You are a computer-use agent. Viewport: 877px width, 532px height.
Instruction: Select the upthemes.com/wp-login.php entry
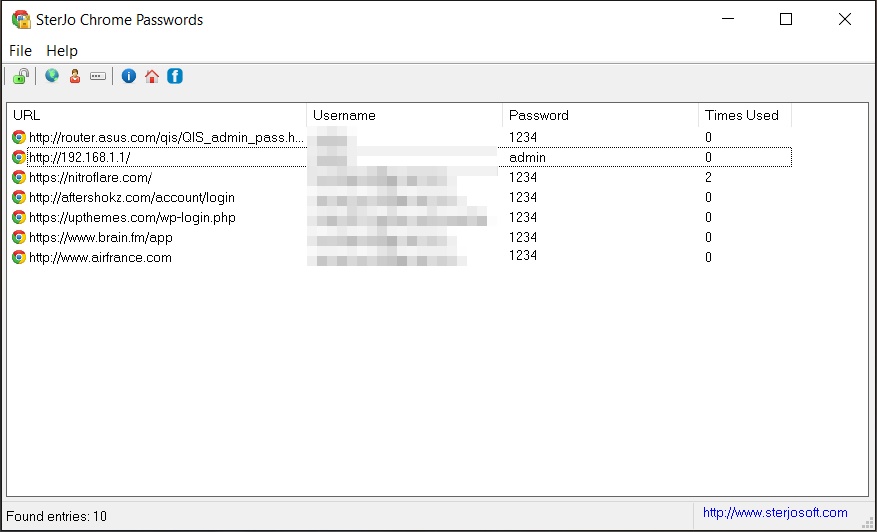[x=133, y=217]
